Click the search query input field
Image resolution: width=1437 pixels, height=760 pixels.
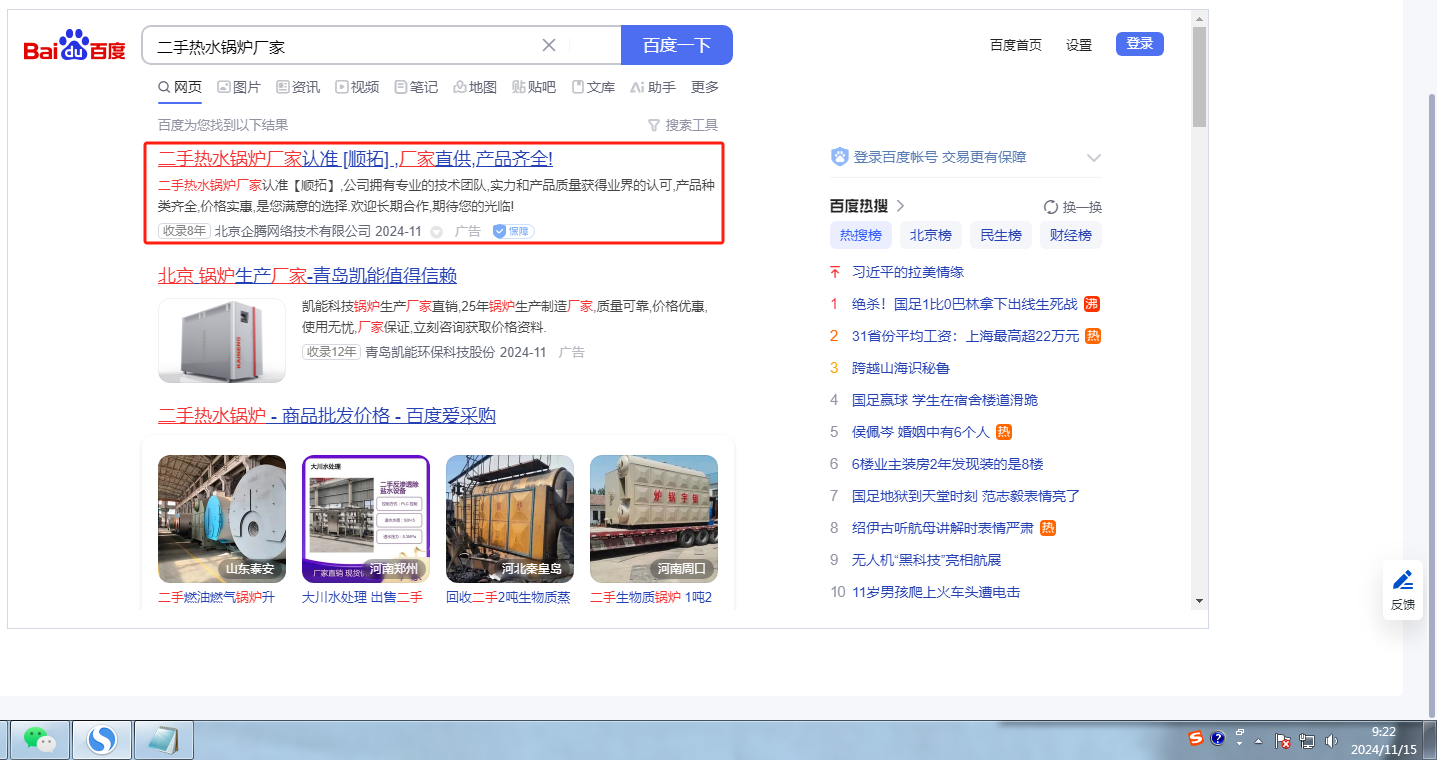click(x=340, y=46)
